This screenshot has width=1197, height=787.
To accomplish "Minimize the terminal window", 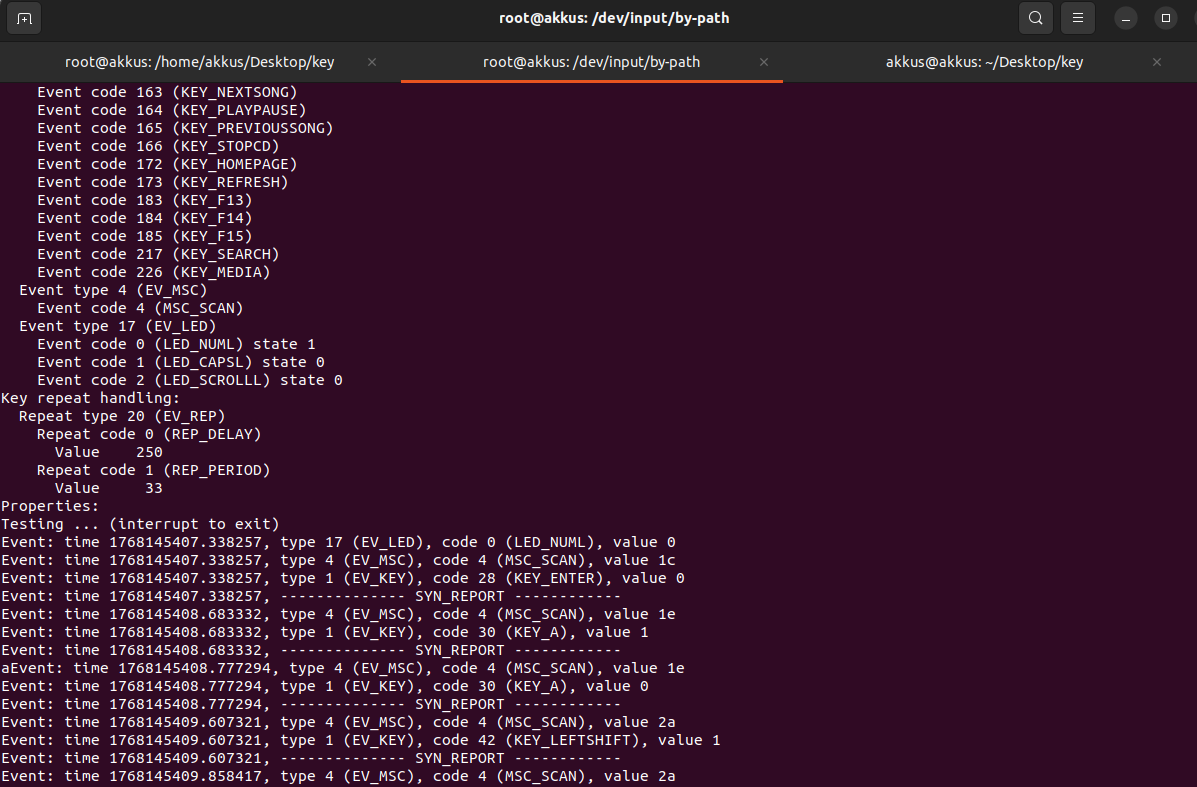I will click(x=1126, y=18).
